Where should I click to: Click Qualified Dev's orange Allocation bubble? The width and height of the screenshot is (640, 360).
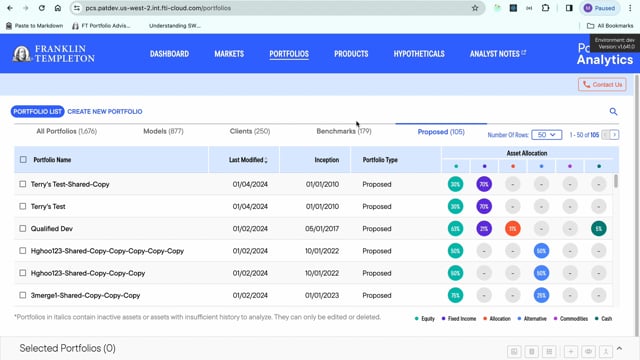pyautogui.click(x=513, y=229)
